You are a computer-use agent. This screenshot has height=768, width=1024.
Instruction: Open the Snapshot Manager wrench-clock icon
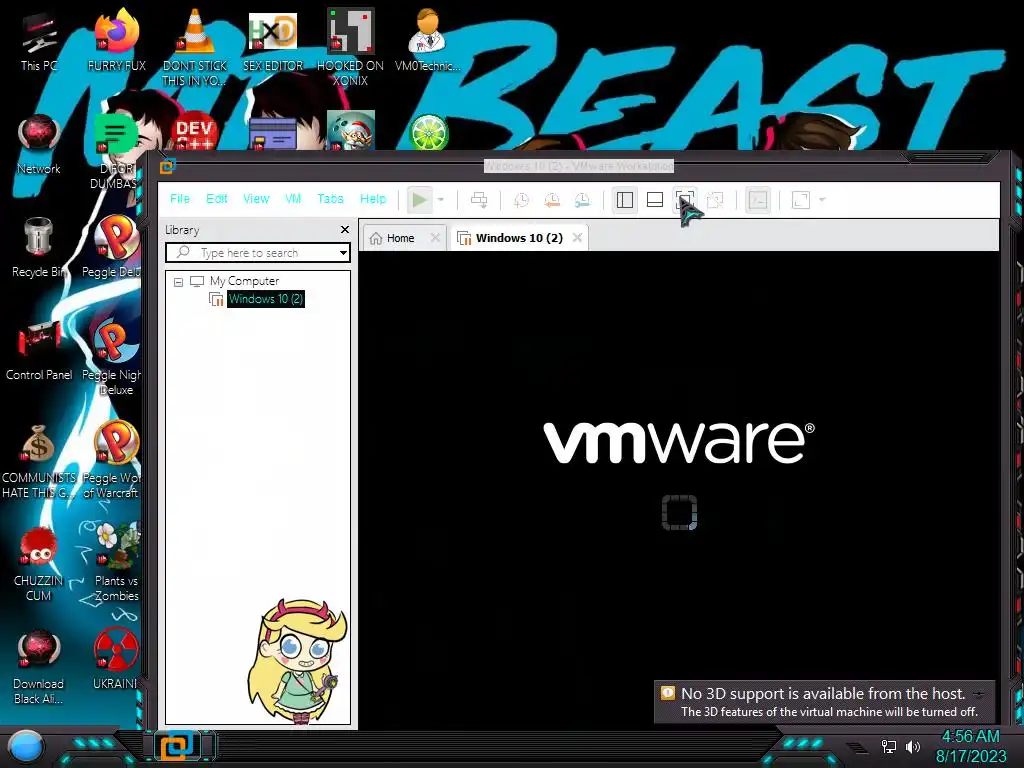click(x=582, y=200)
